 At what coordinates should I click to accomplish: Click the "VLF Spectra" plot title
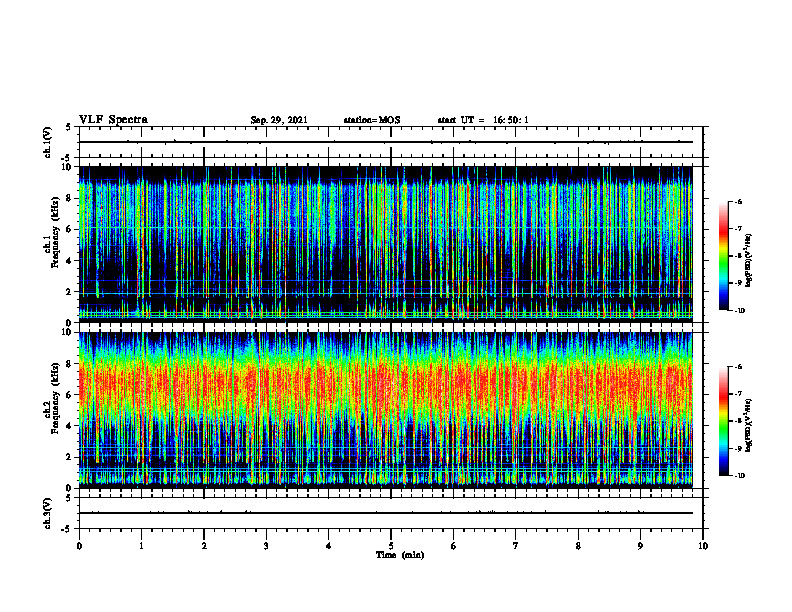tap(113, 120)
